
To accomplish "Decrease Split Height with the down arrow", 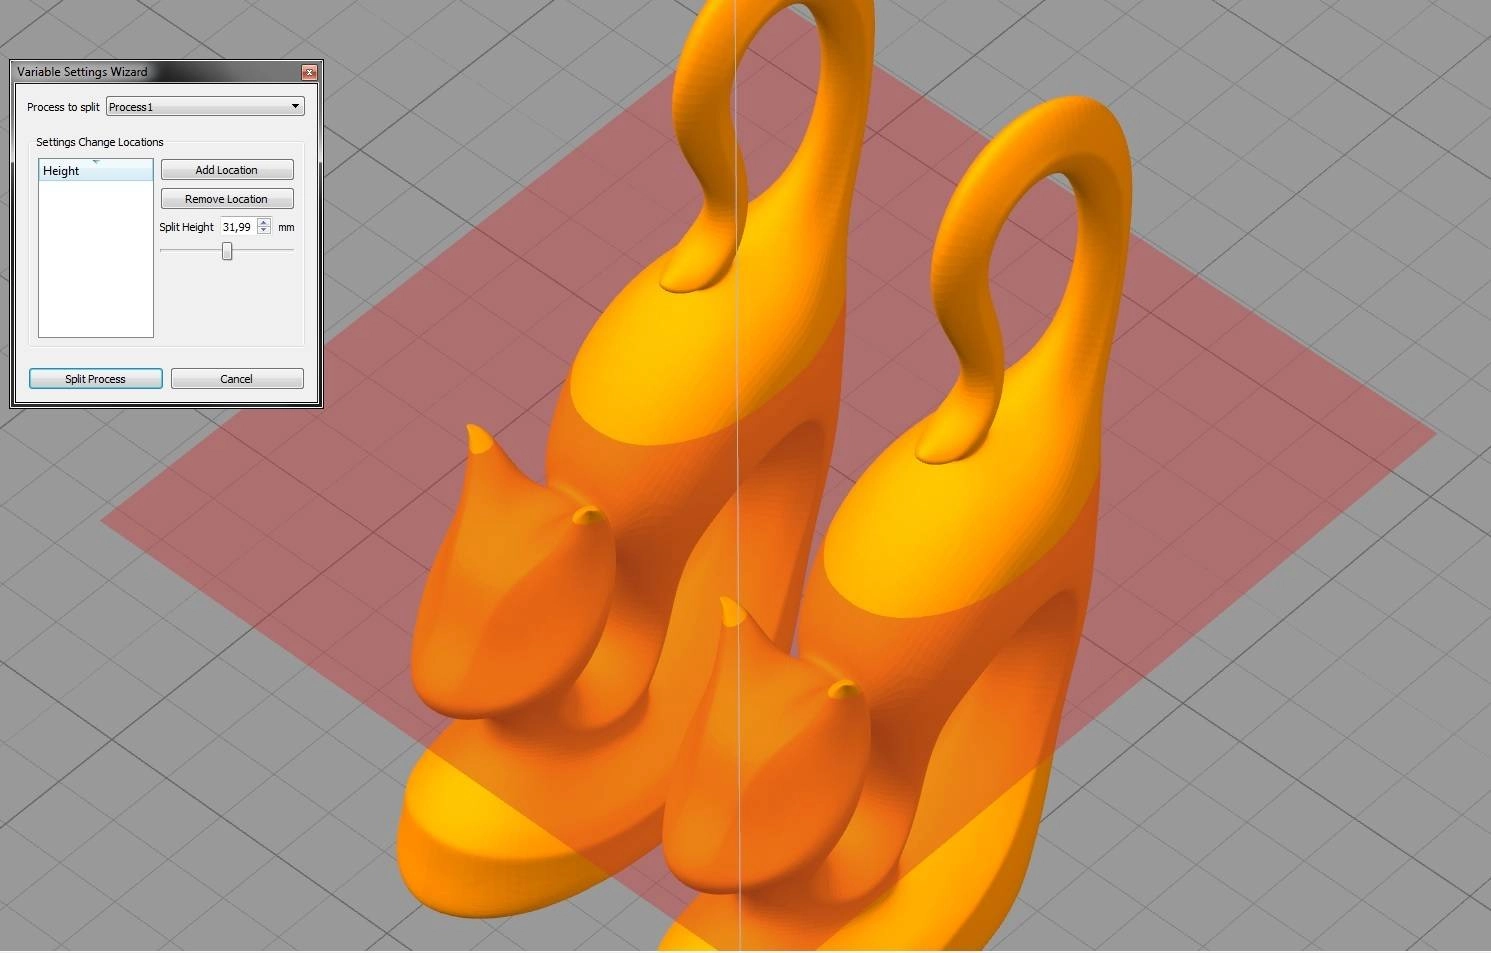I will 264,231.
